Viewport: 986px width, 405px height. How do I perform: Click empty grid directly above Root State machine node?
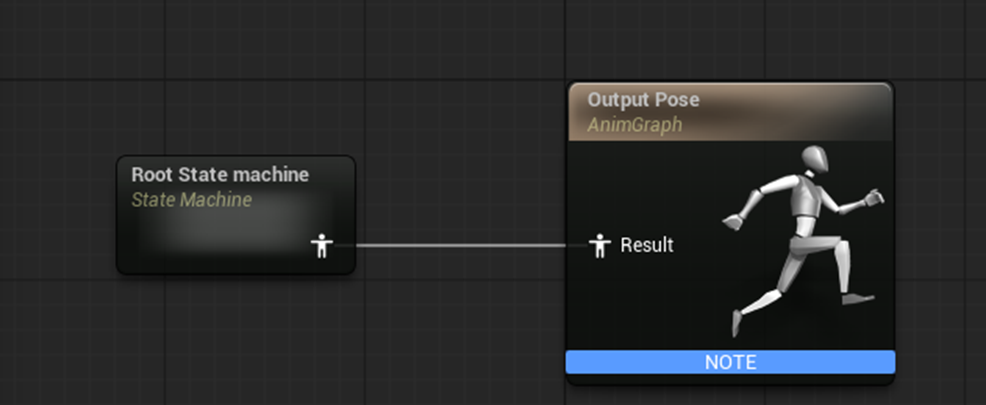[235, 90]
